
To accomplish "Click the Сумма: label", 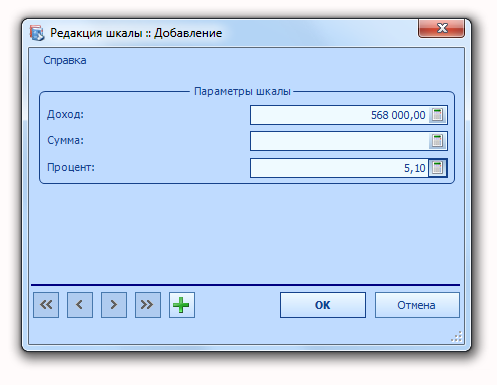I will pyautogui.click(x=65, y=140).
